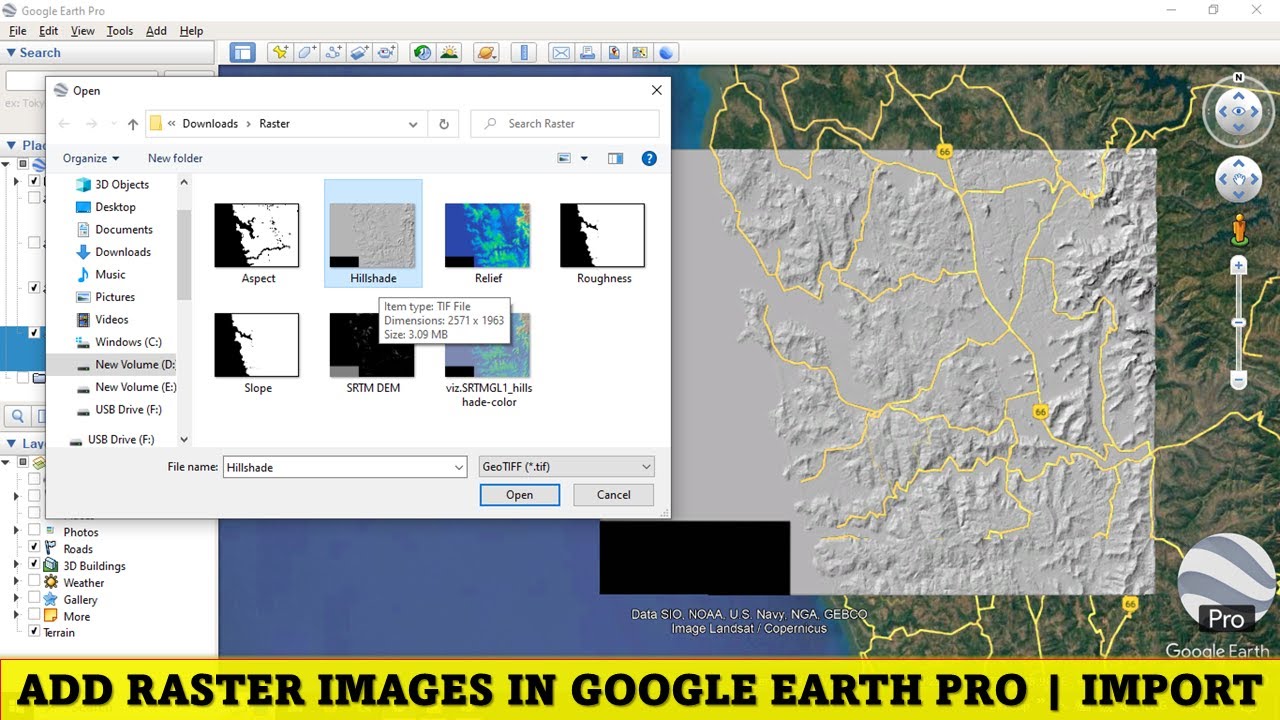The image size is (1280, 720).
Task: Click the Up folder arrow in dialog
Action: (x=132, y=124)
